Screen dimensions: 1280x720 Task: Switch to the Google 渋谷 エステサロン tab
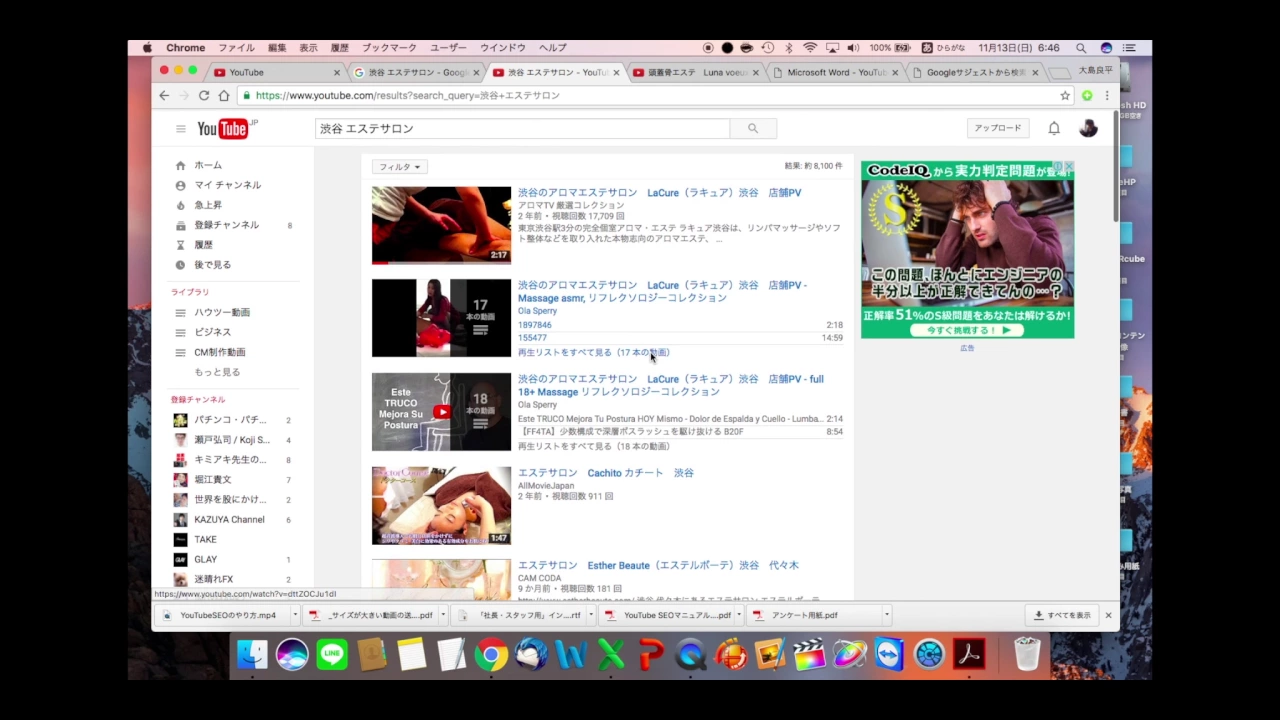[x=416, y=73]
